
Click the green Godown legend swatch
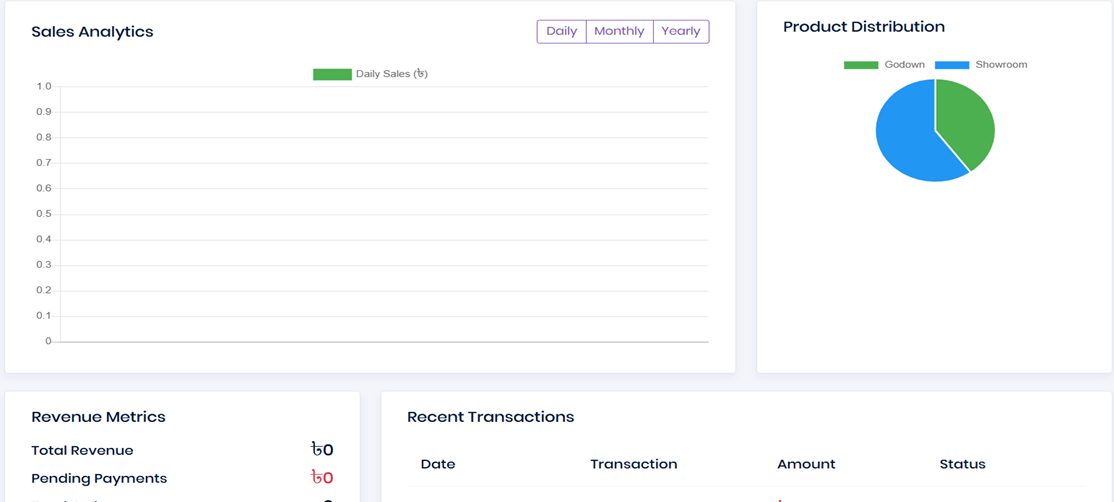click(x=860, y=65)
